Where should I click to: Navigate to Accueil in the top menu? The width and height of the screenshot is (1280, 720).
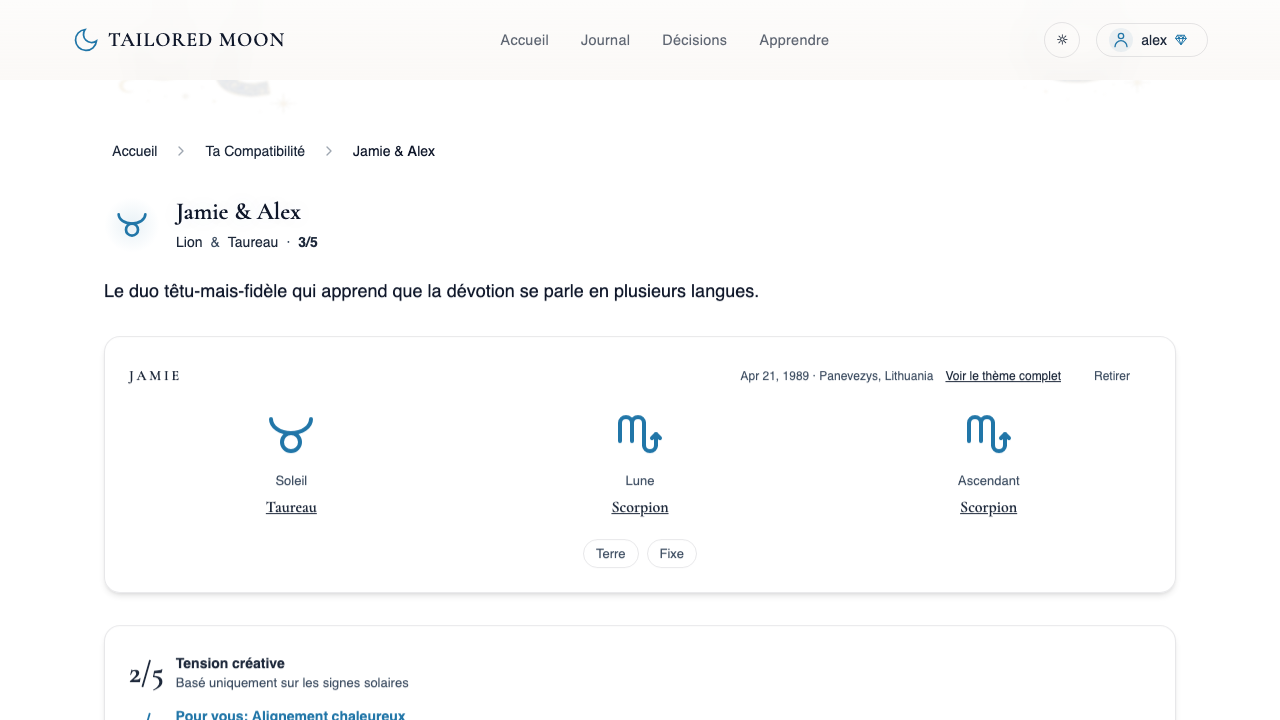click(x=524, y=40)
